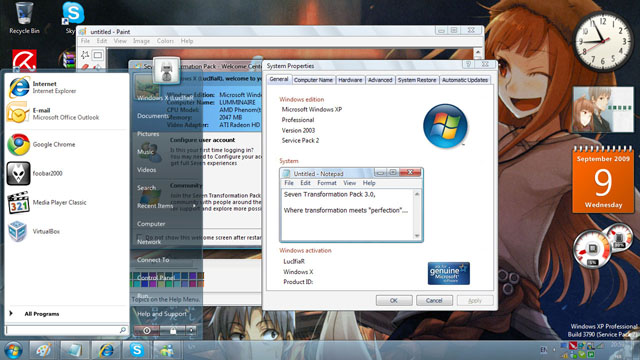640x360 pixels.
Task: Open Control Panel from Start menu
Action: click(x=156, y=278)
